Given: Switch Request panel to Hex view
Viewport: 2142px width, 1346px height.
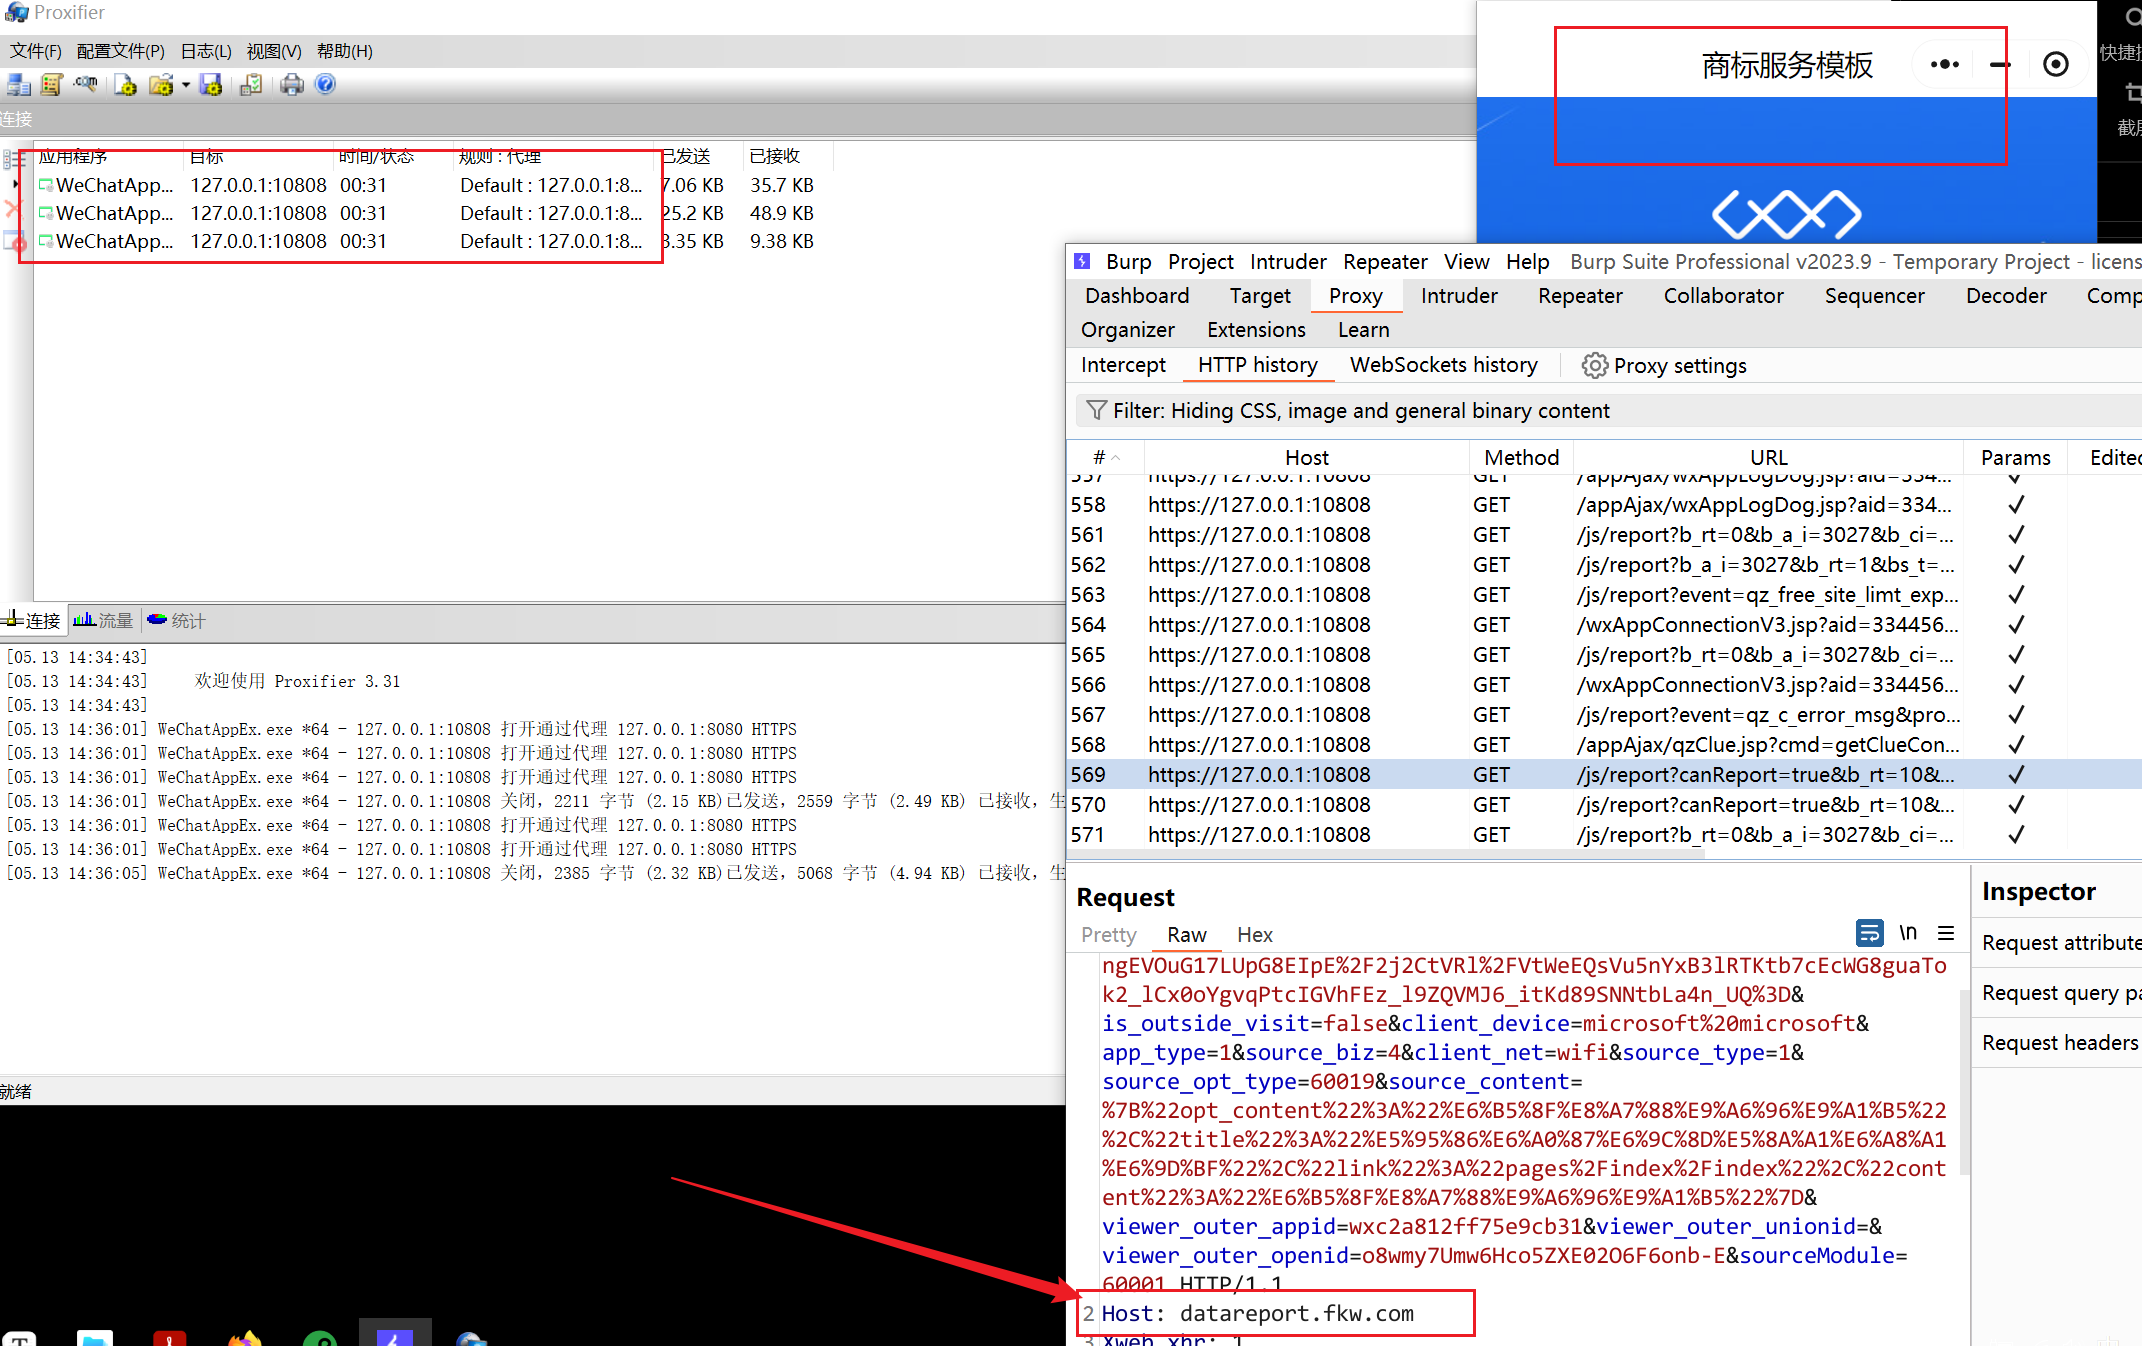Looking at the screenshot, I should tap(1254, 935).
